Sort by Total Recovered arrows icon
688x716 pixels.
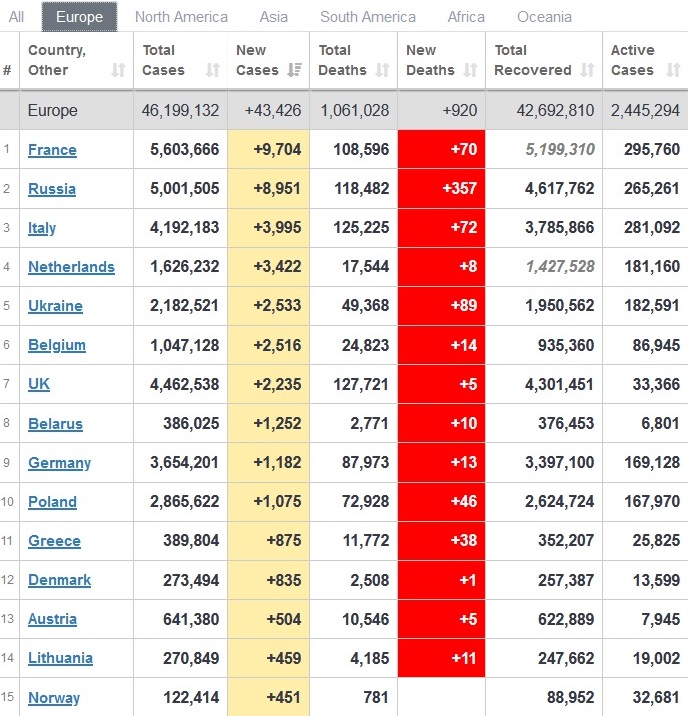[x=587, y=70]
